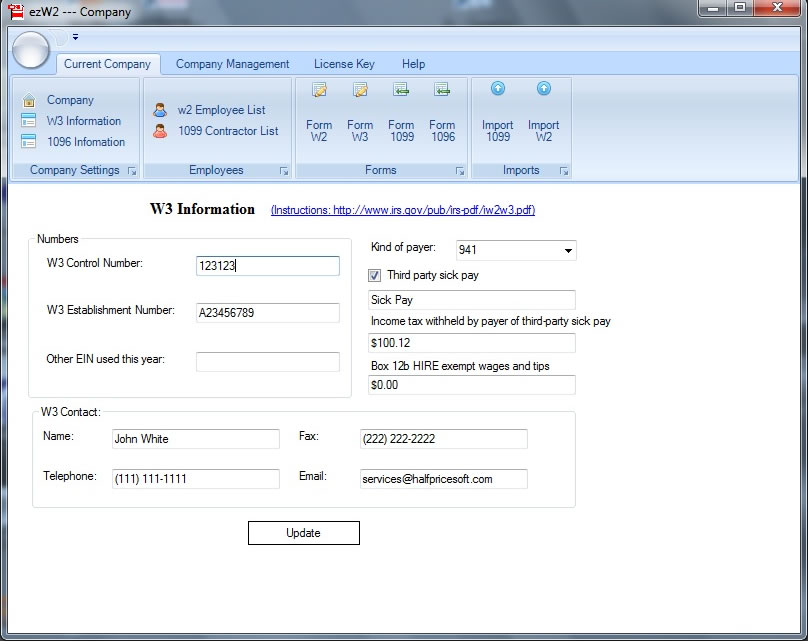Image resolution: width=808 pixels, height=644 pixels.
Task: Close the ezW2 window
Action: click(778, 8)
